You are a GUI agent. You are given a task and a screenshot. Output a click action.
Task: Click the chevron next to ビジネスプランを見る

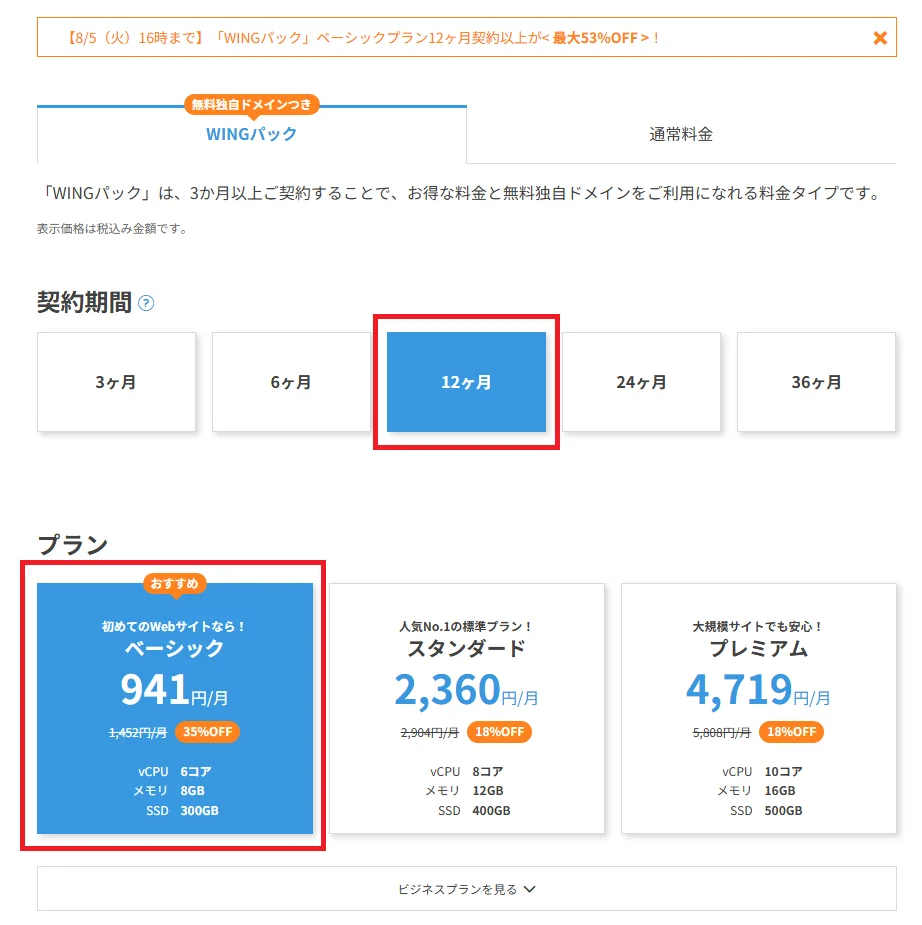click(x=530, y=888)
